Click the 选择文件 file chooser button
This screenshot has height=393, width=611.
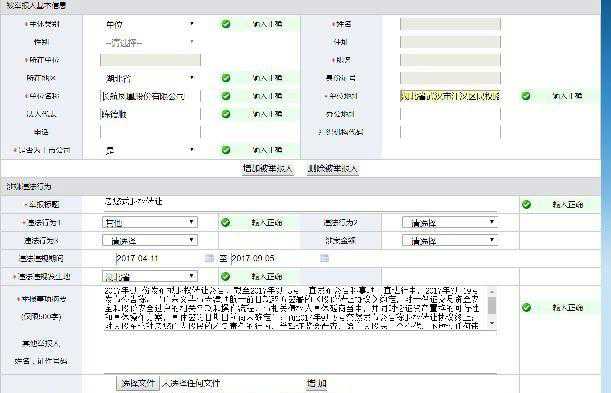point(138,383)
